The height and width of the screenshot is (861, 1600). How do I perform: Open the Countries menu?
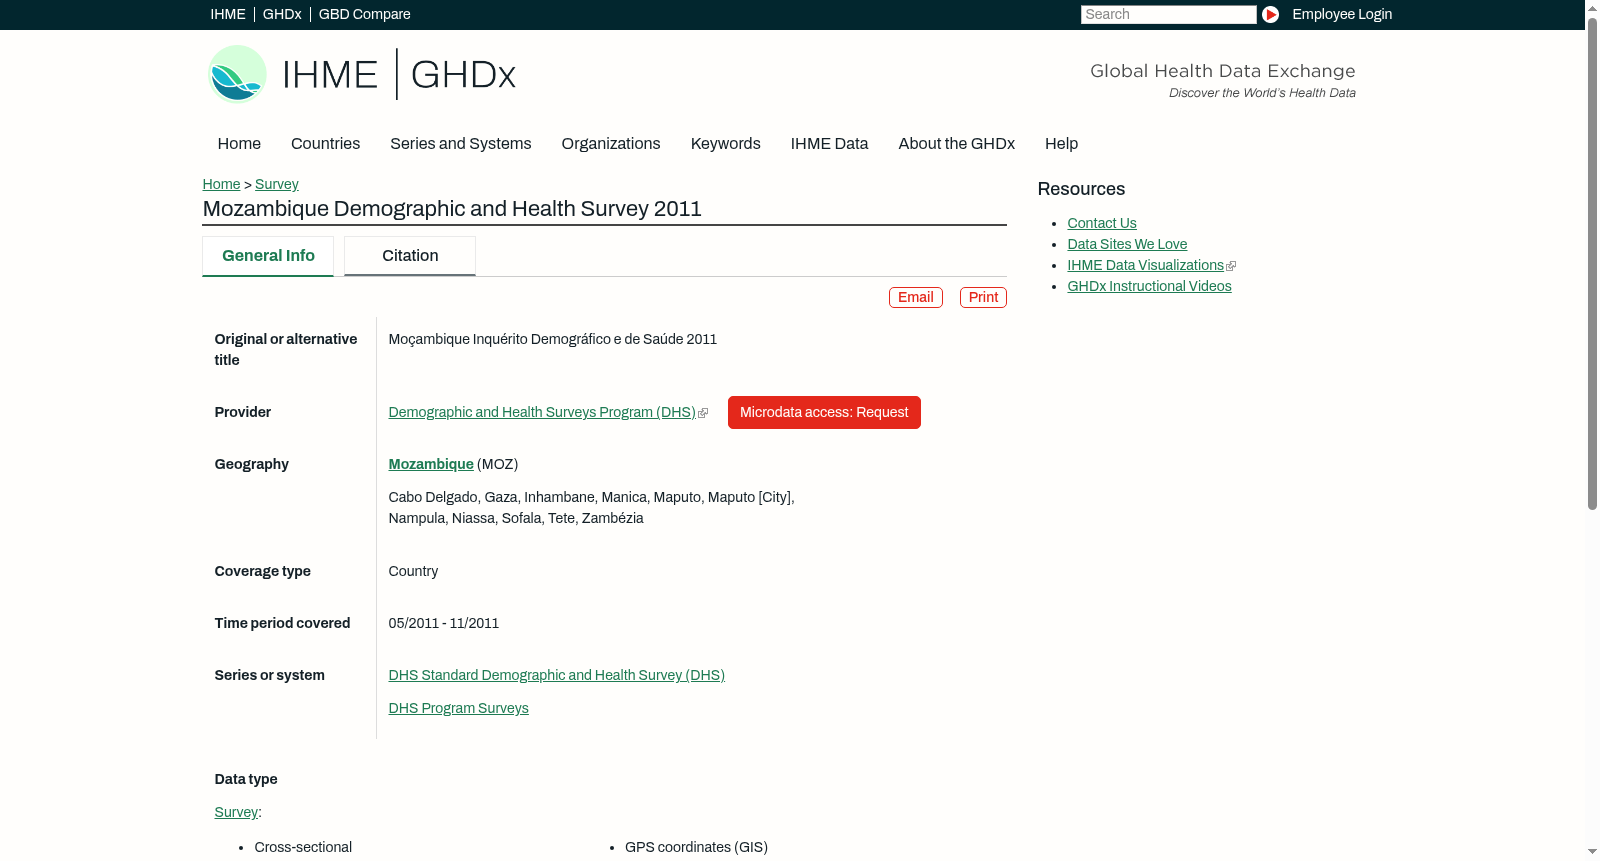coord(325,143)
